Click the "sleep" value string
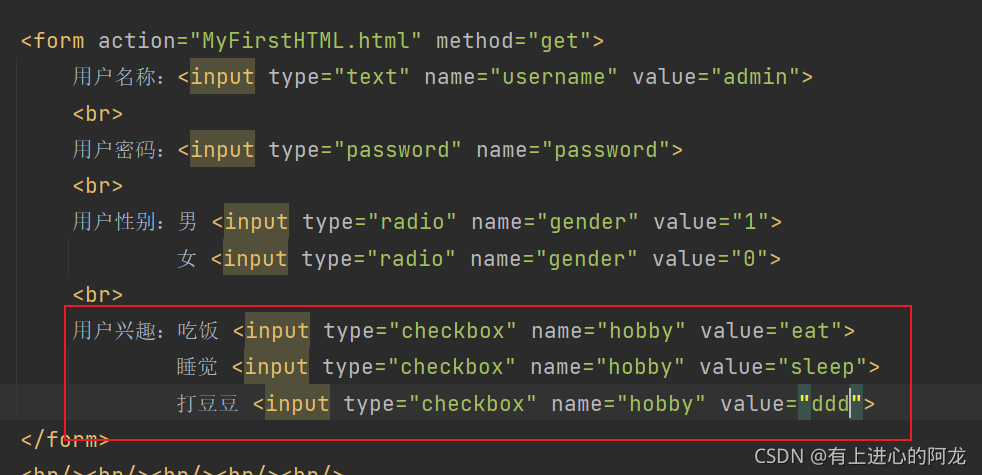The width and height of the screenshot is (982, 475). 823,367
